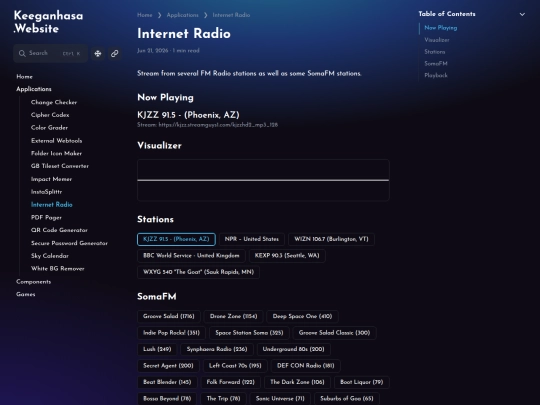This screenshot has width=540, height=405.
Task: Click the breadcrumb chevron after Home
Action: (159, 15)
